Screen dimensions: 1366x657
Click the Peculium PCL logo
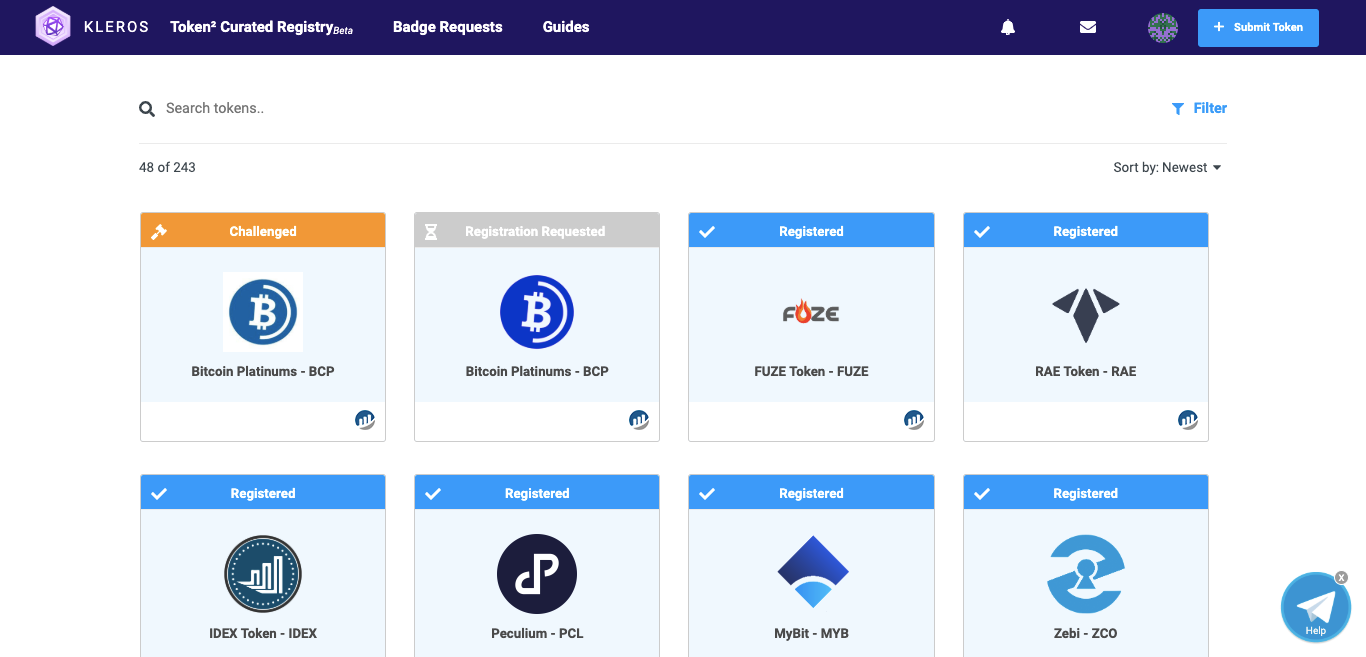(537, 573)
